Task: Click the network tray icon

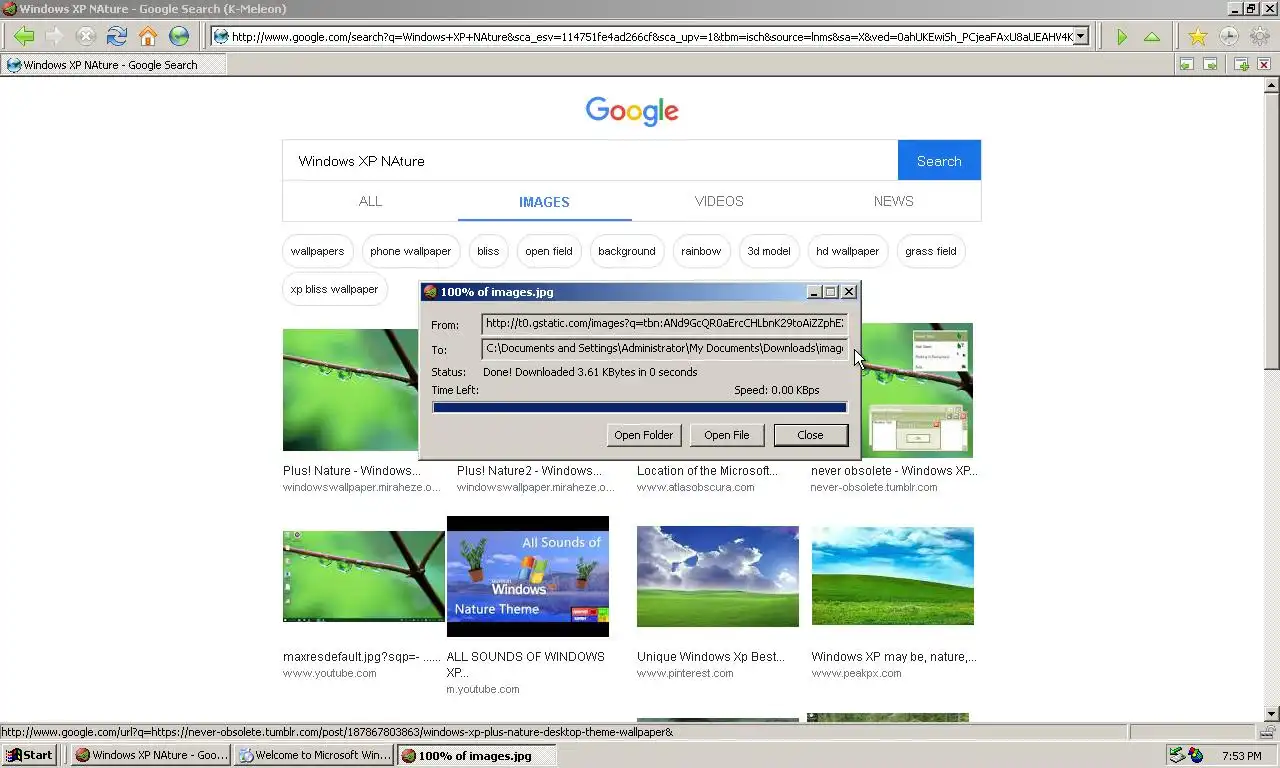Action: [x=1177, y=755]
